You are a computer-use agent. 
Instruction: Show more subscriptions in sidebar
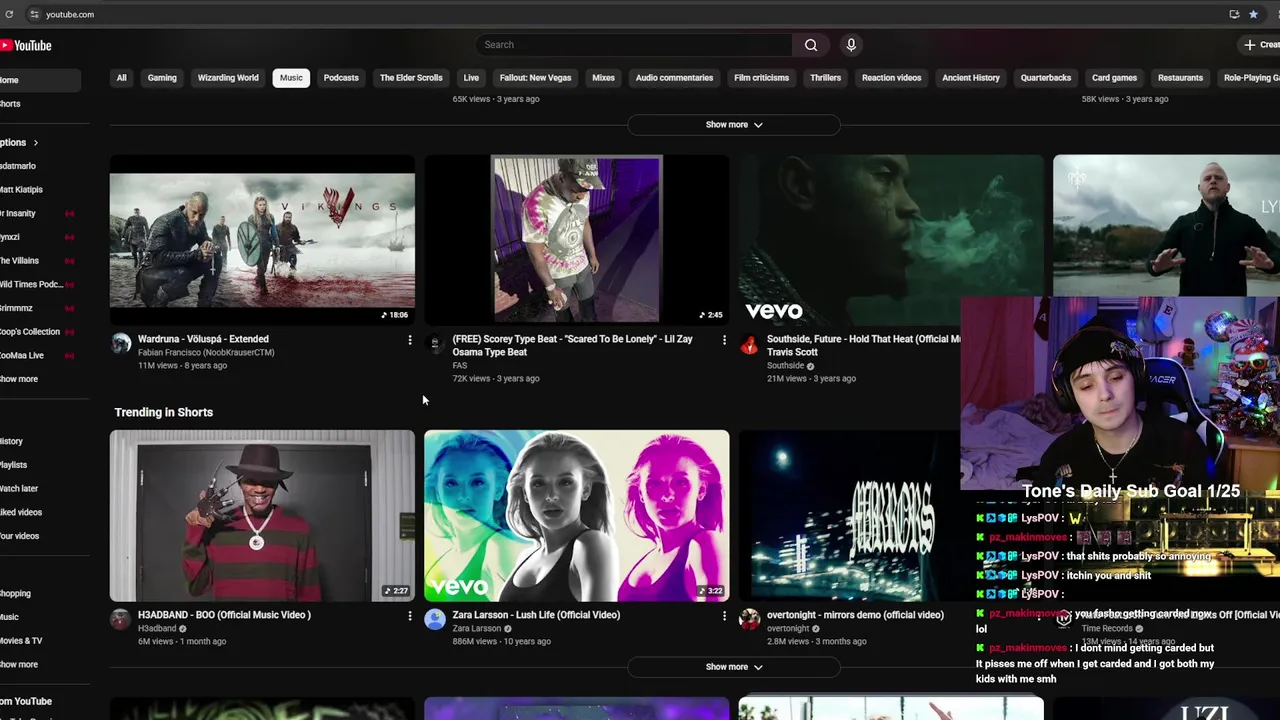(x=19, y=379)
